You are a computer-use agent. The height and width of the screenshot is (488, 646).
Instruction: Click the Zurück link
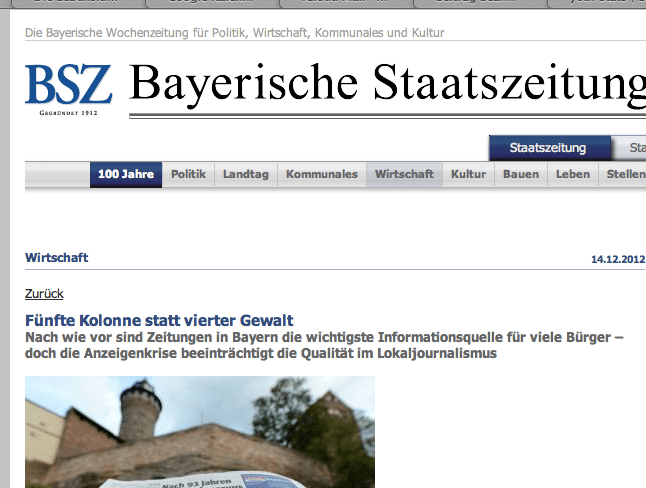[44, 294]
